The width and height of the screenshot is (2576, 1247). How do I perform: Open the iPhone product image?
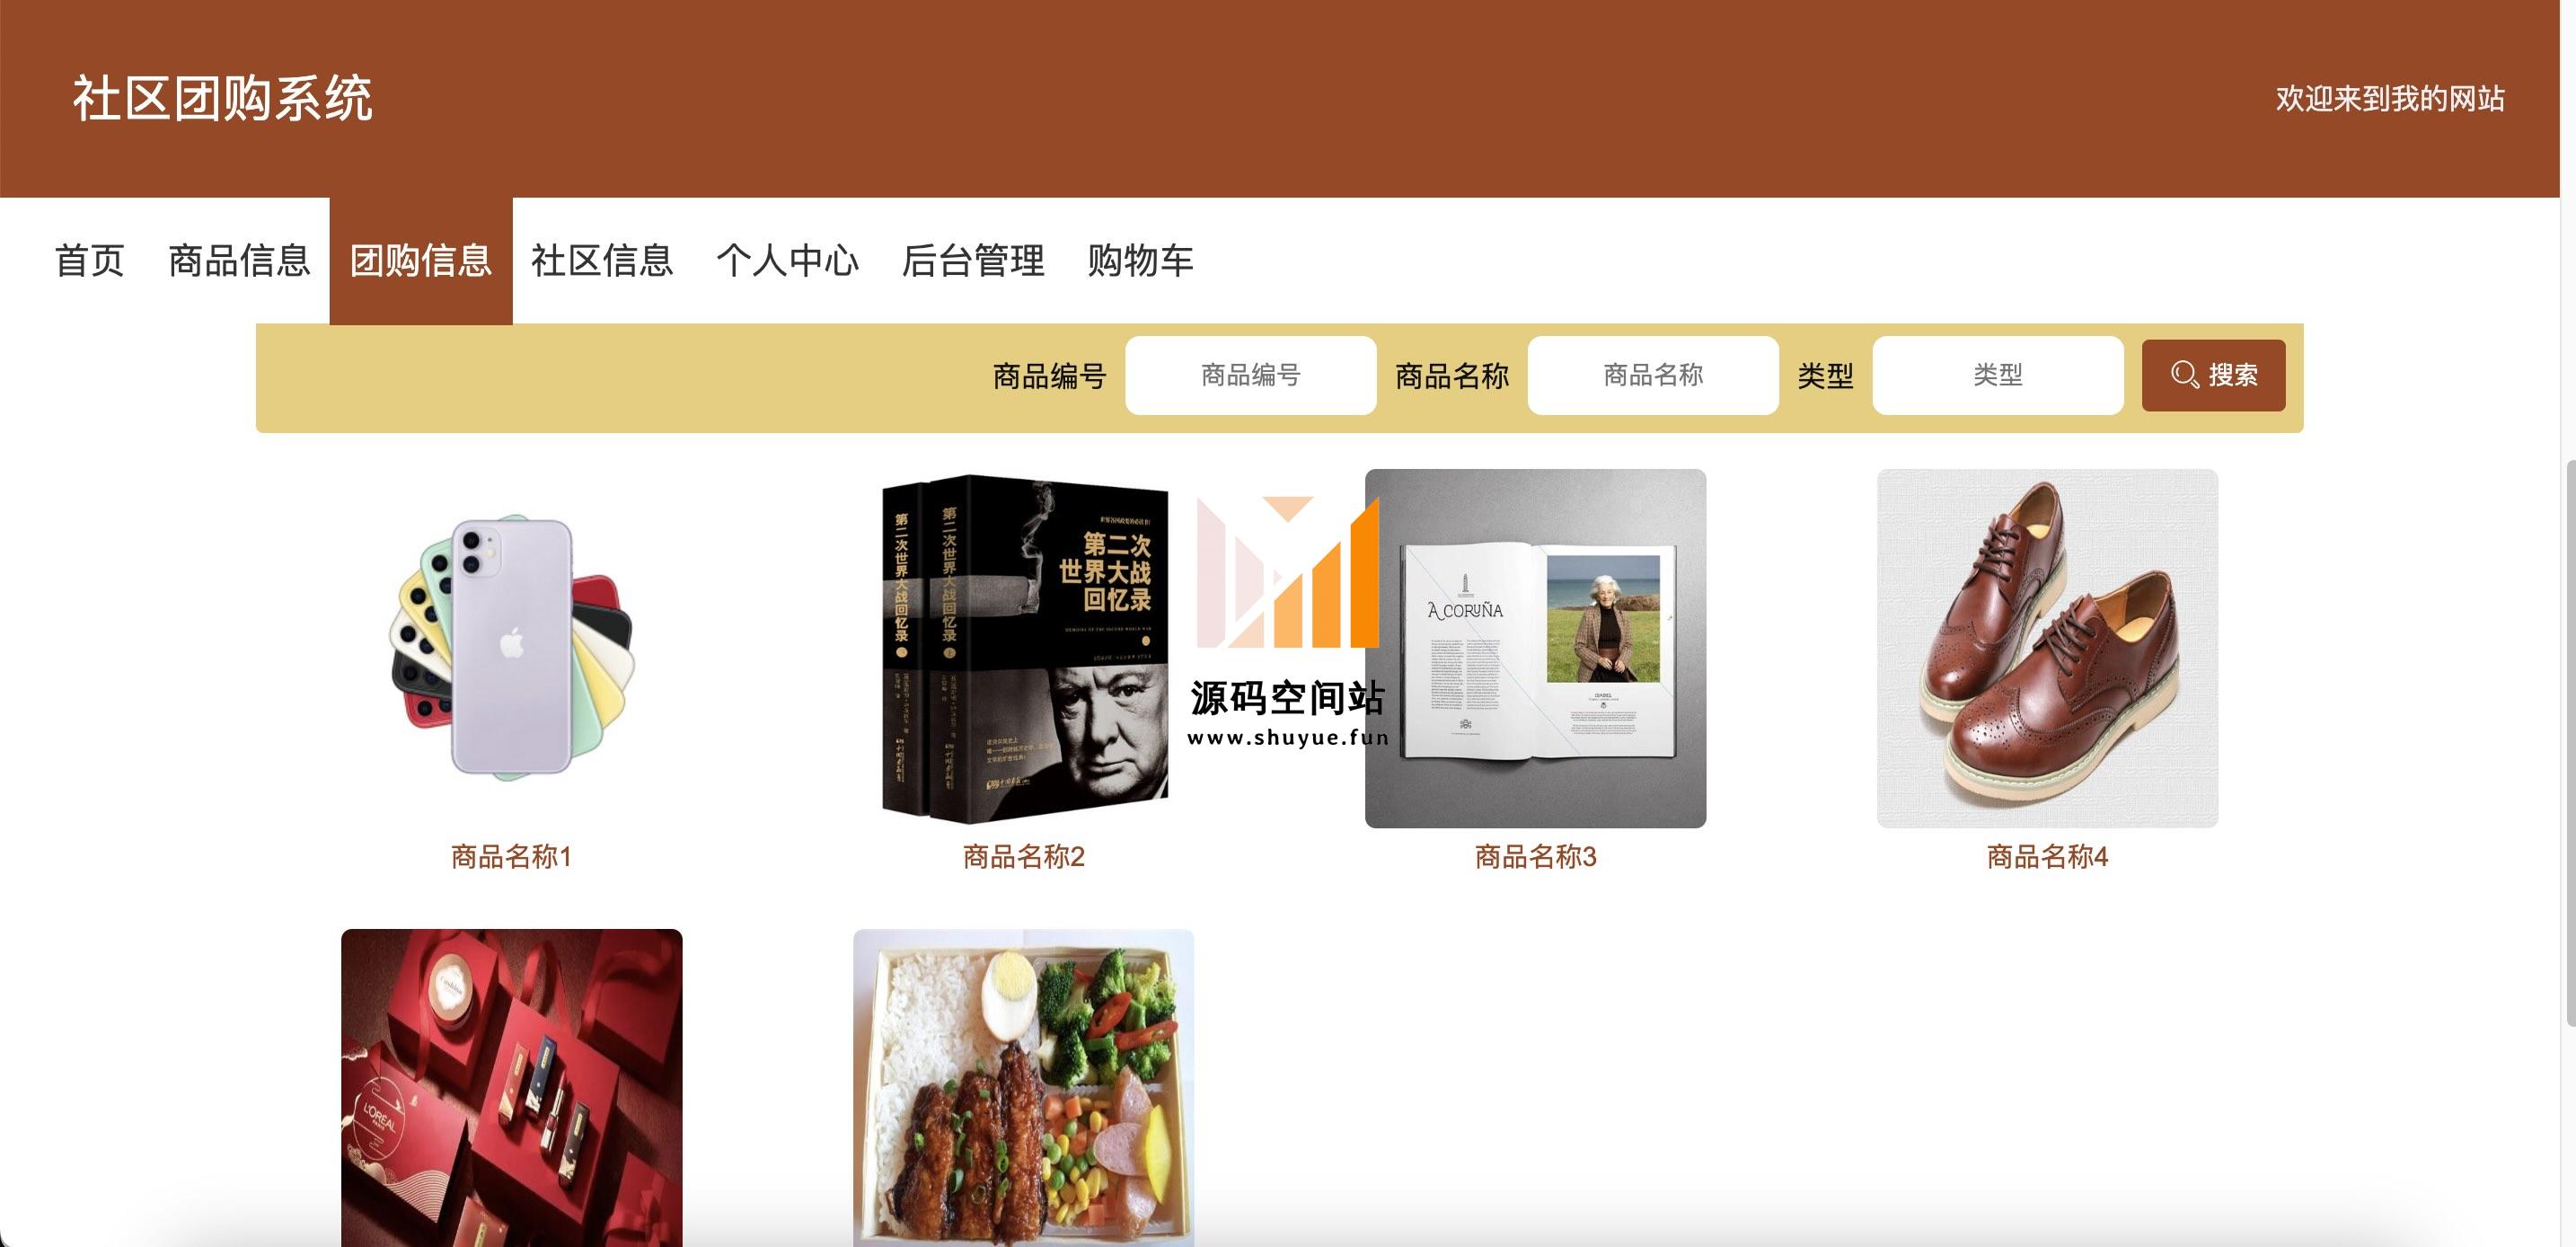pyautogui.click(x=512, y=648)
